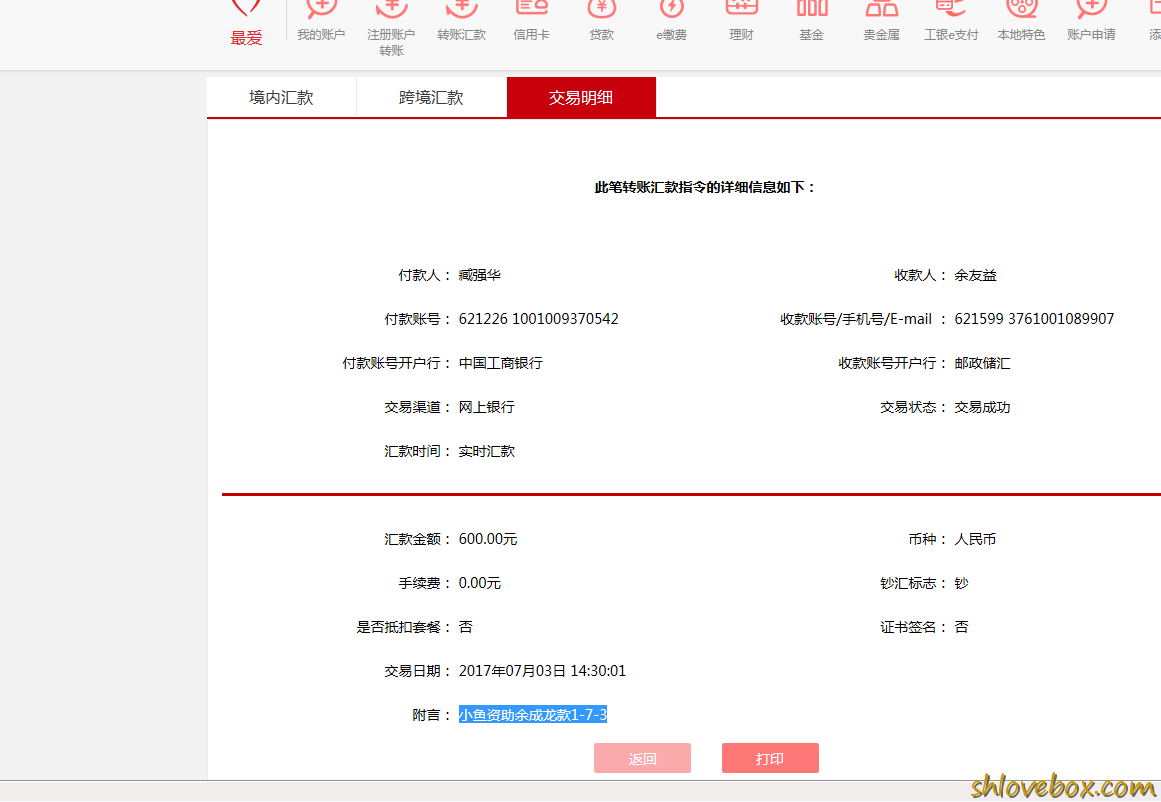The height and width of the screenshot is (802, 1161).
Task: Click payer account number 621226 1001009370542
Action: (538, 319)
